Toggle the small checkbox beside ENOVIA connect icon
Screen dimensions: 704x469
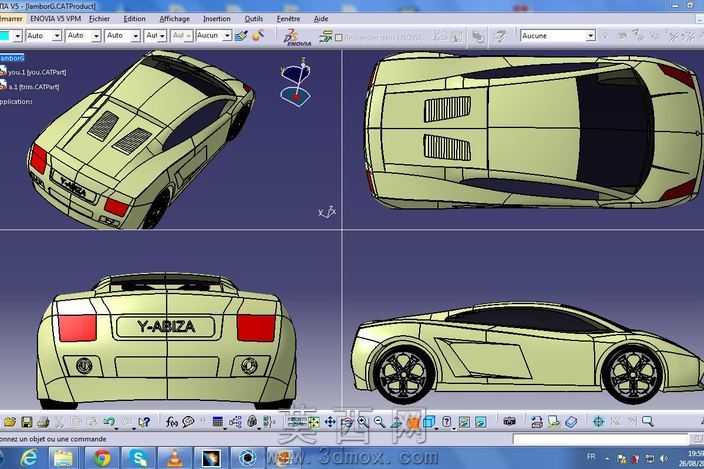(339, 38)
